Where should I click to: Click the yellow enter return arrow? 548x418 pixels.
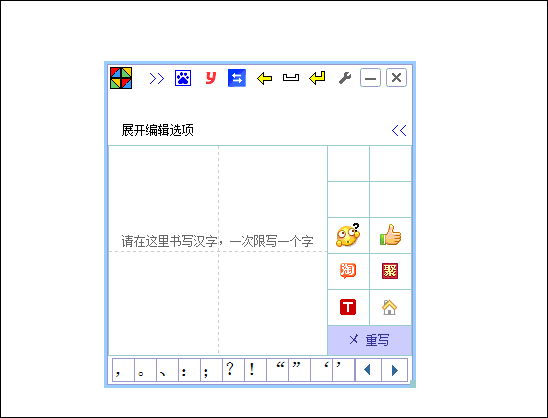coord(317,78)
